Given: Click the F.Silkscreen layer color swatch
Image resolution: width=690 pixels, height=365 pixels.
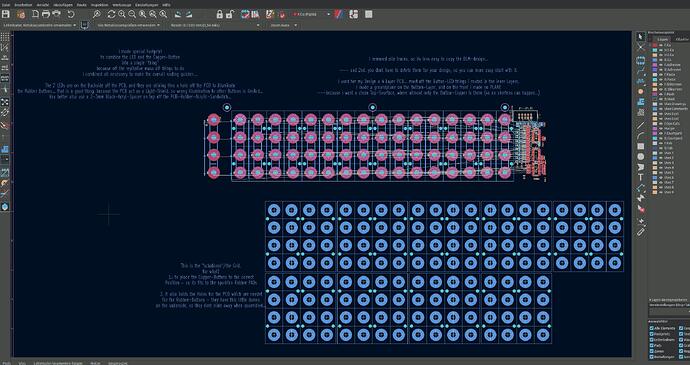Looking at the screenshot, I should click(x=655, y=84).
